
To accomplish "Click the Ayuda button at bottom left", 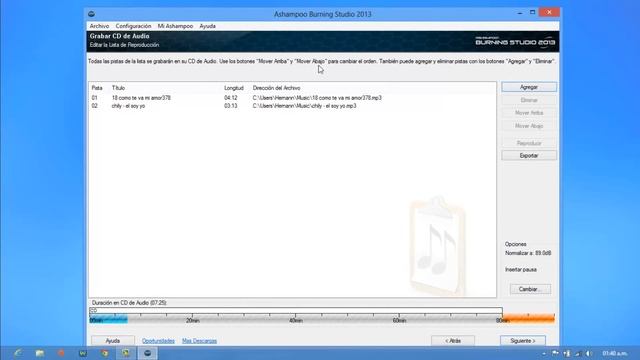I will [x=113, y=340].
